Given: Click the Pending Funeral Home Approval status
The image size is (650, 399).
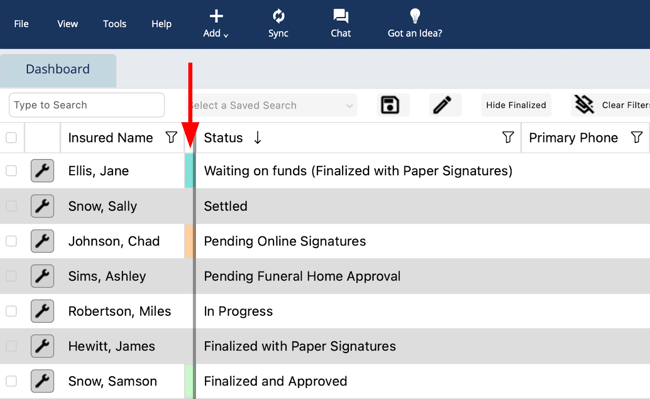Looking at the screenshot, I should pos(302,276).
